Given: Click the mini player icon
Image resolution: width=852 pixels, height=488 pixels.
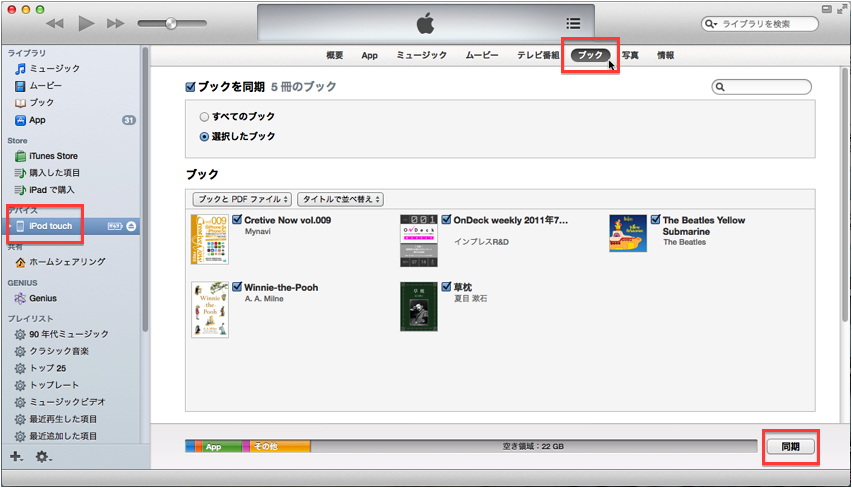Looking at the screenshot, I should tap(826, 9).
